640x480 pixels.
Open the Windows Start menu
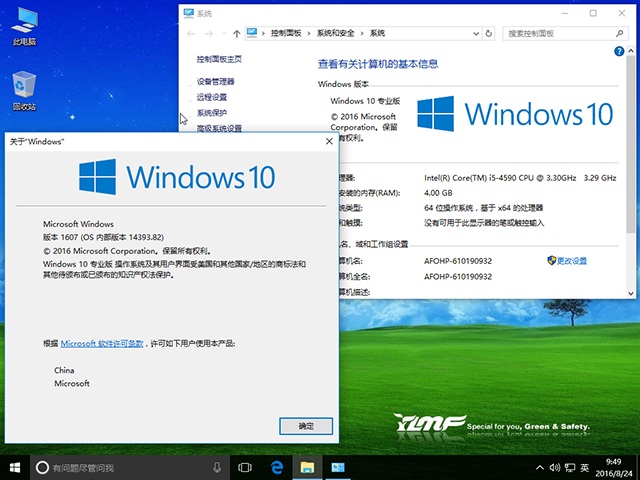coord(15,467)
